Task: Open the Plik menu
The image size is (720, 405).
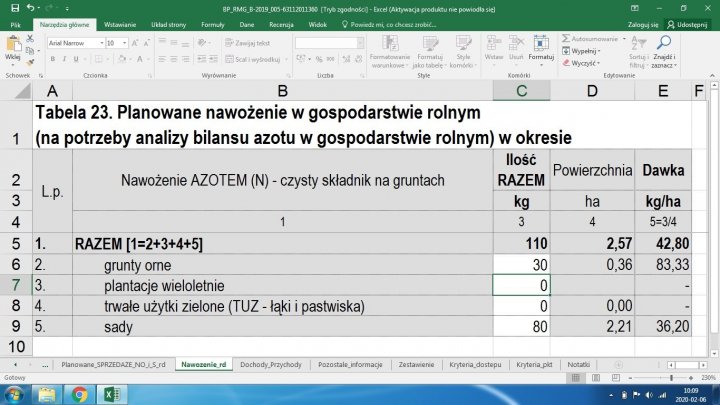Action: tap(15, 25)
